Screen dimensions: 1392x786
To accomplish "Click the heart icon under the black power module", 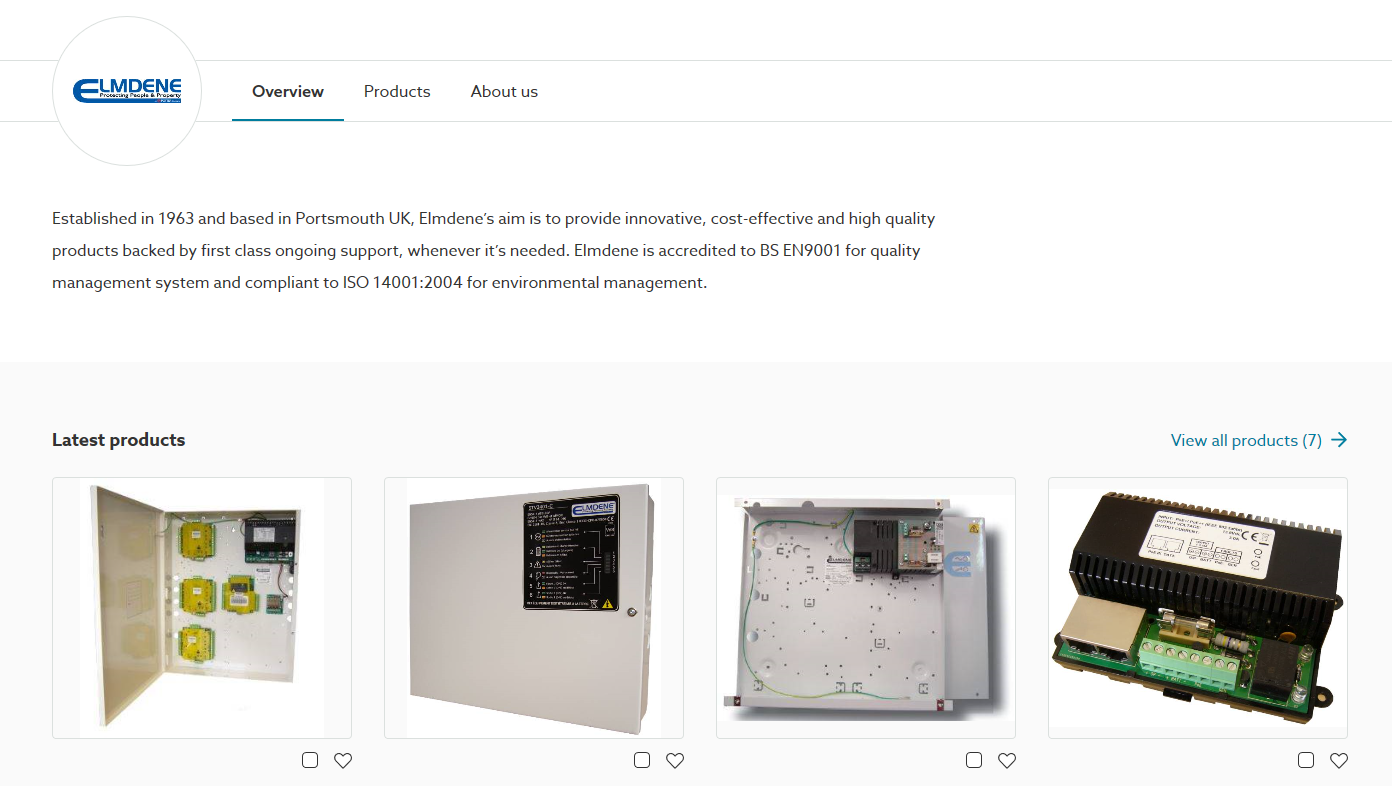I will 1339,760.
